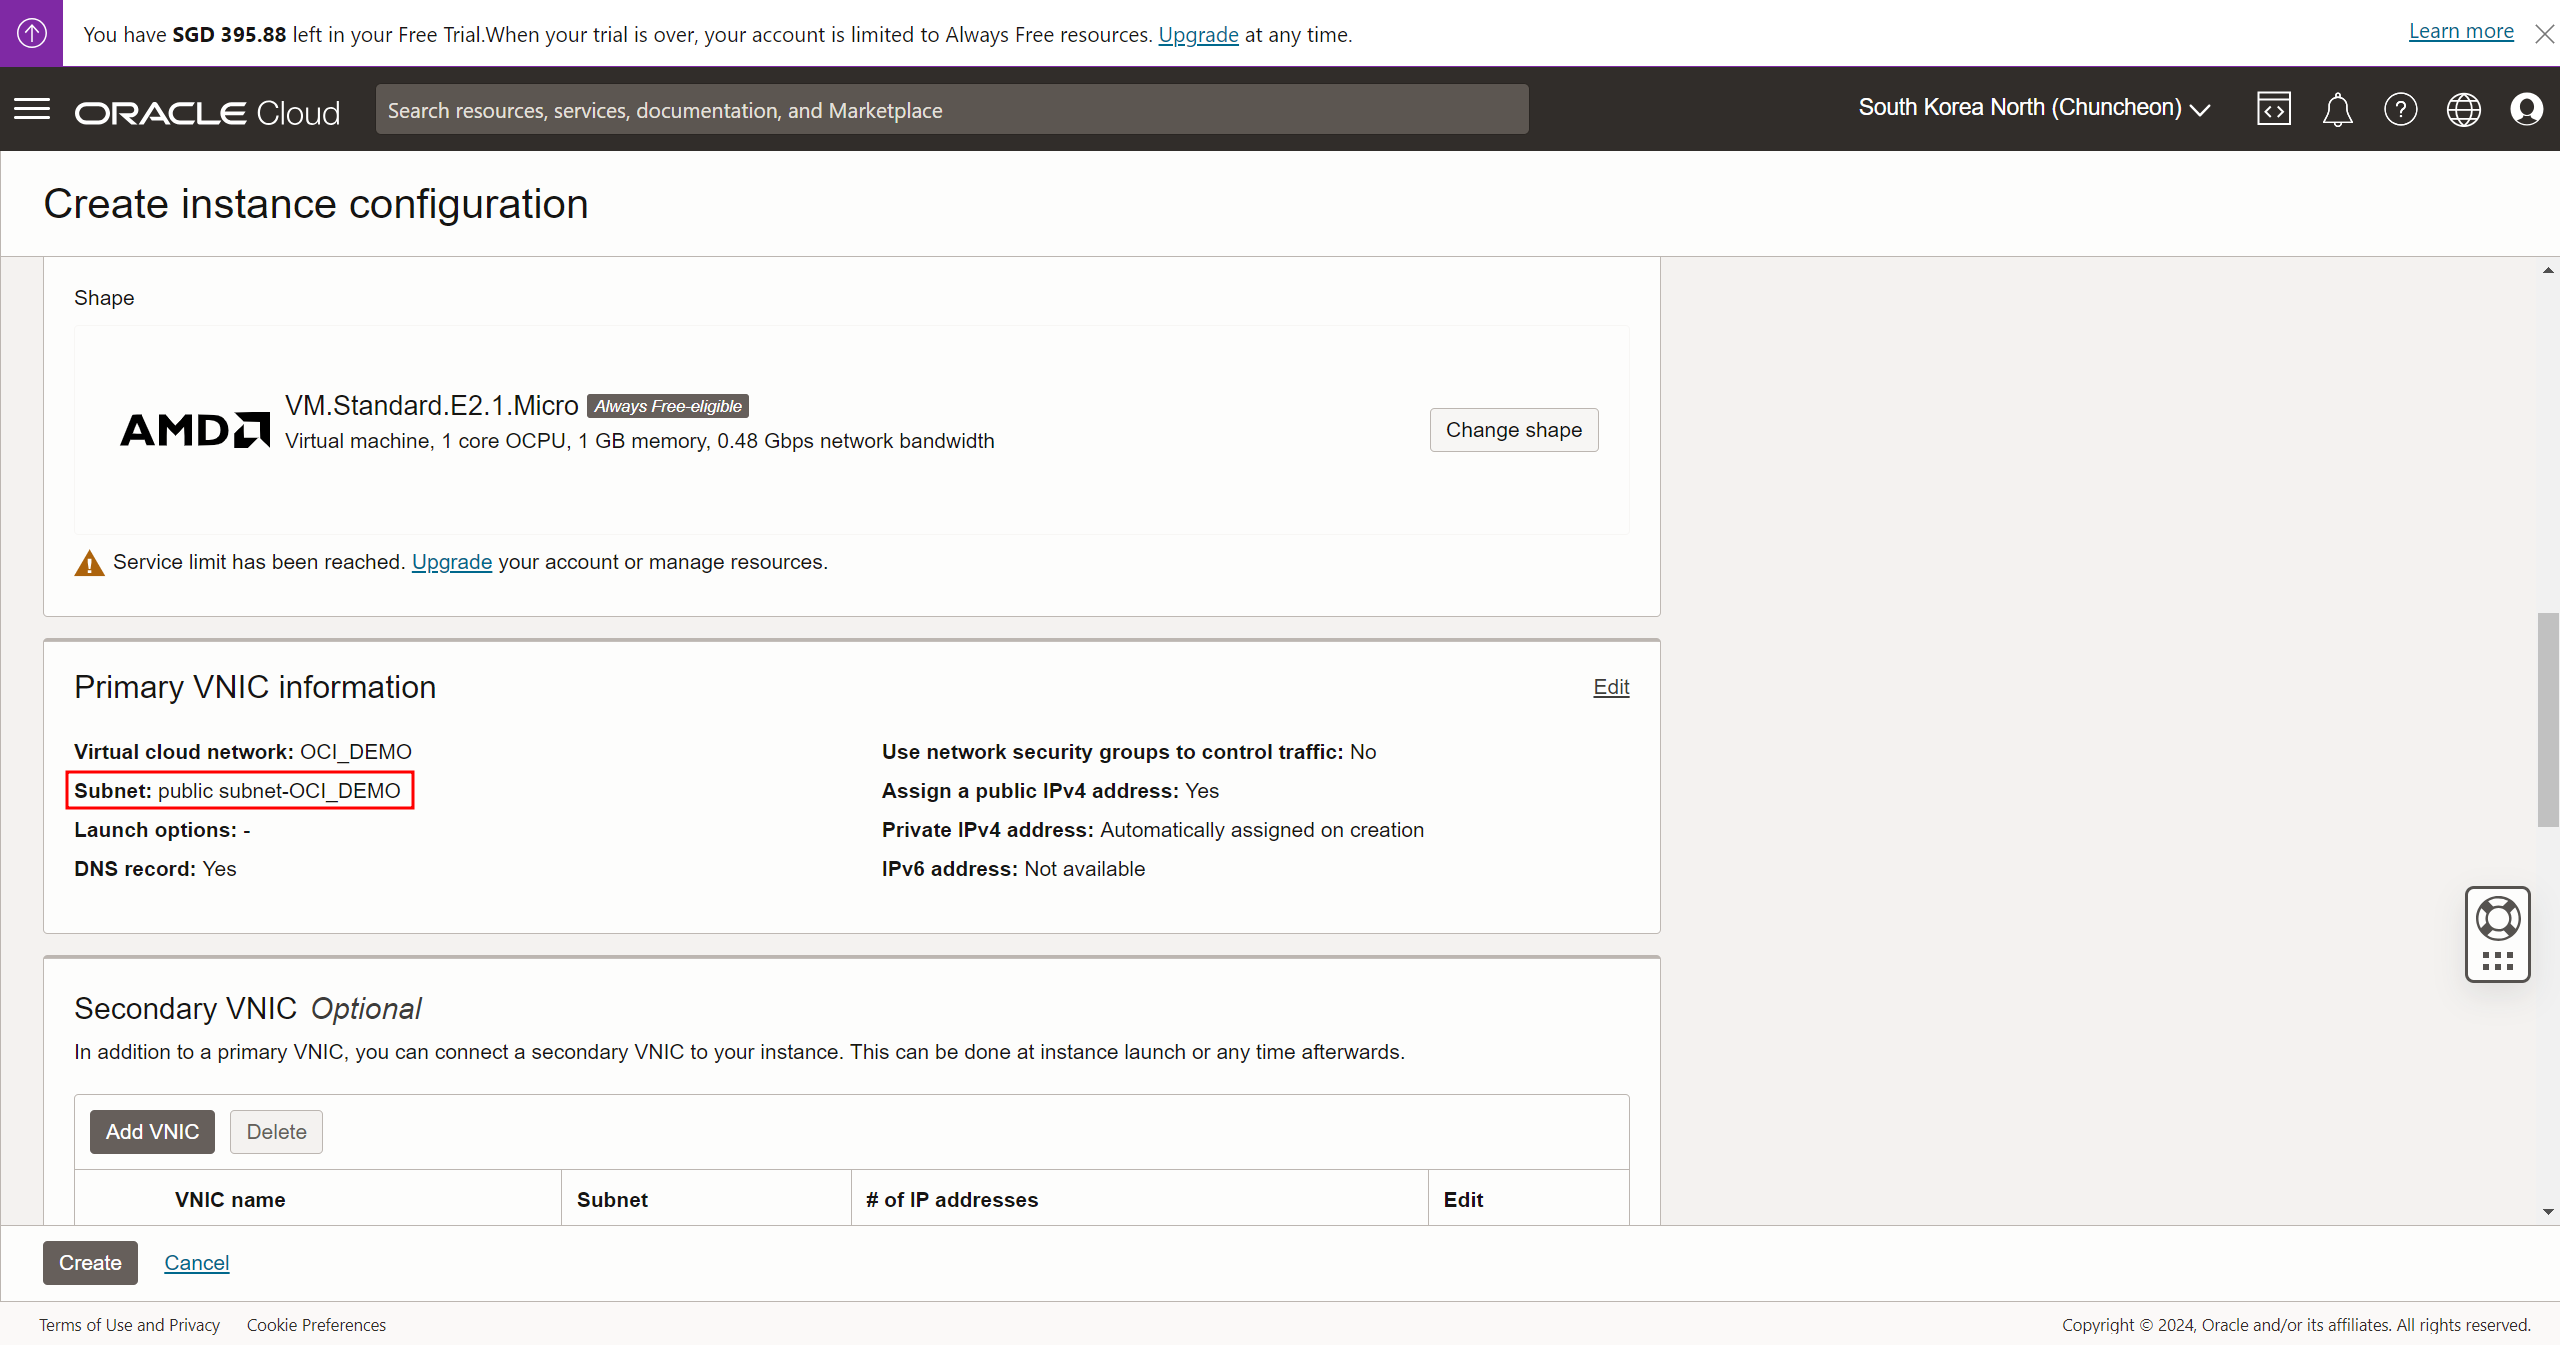Open the support lifebuoy widget
This screenshot has height=1345, width=2560.
pyautogui.click(x=2497, y=919)
